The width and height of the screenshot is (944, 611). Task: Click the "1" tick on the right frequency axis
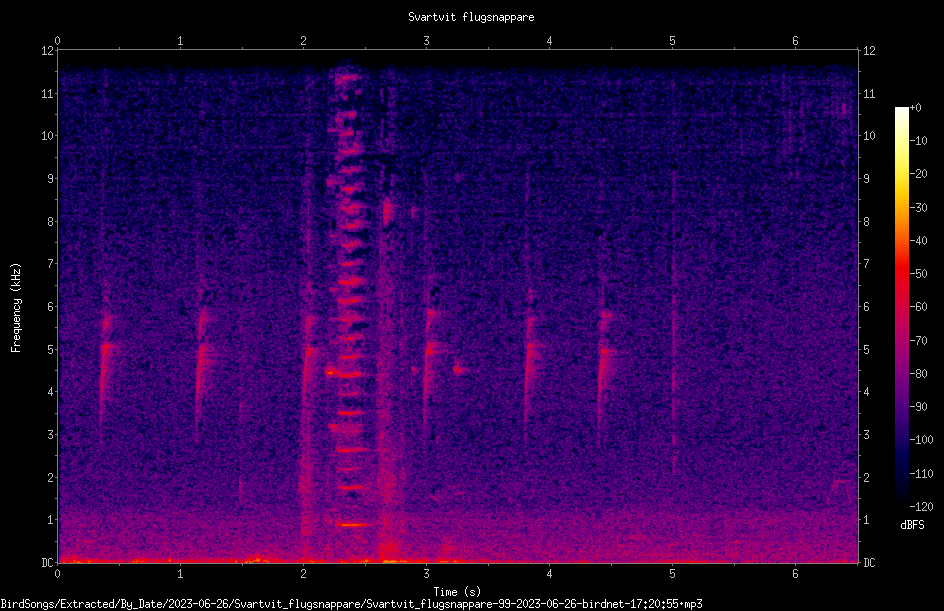coord(867,520)
